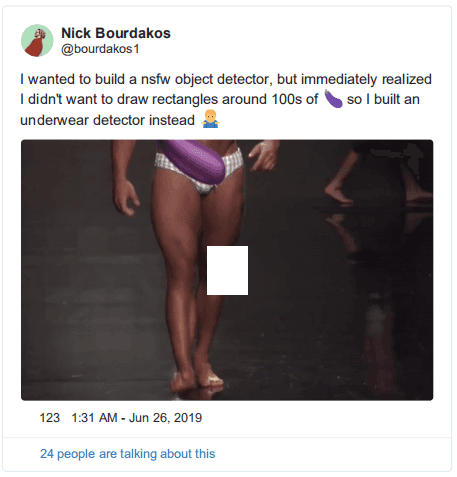
Task: Open the 1:31 AM - Jun 26, 2019 timestamp
Action: 137,418
